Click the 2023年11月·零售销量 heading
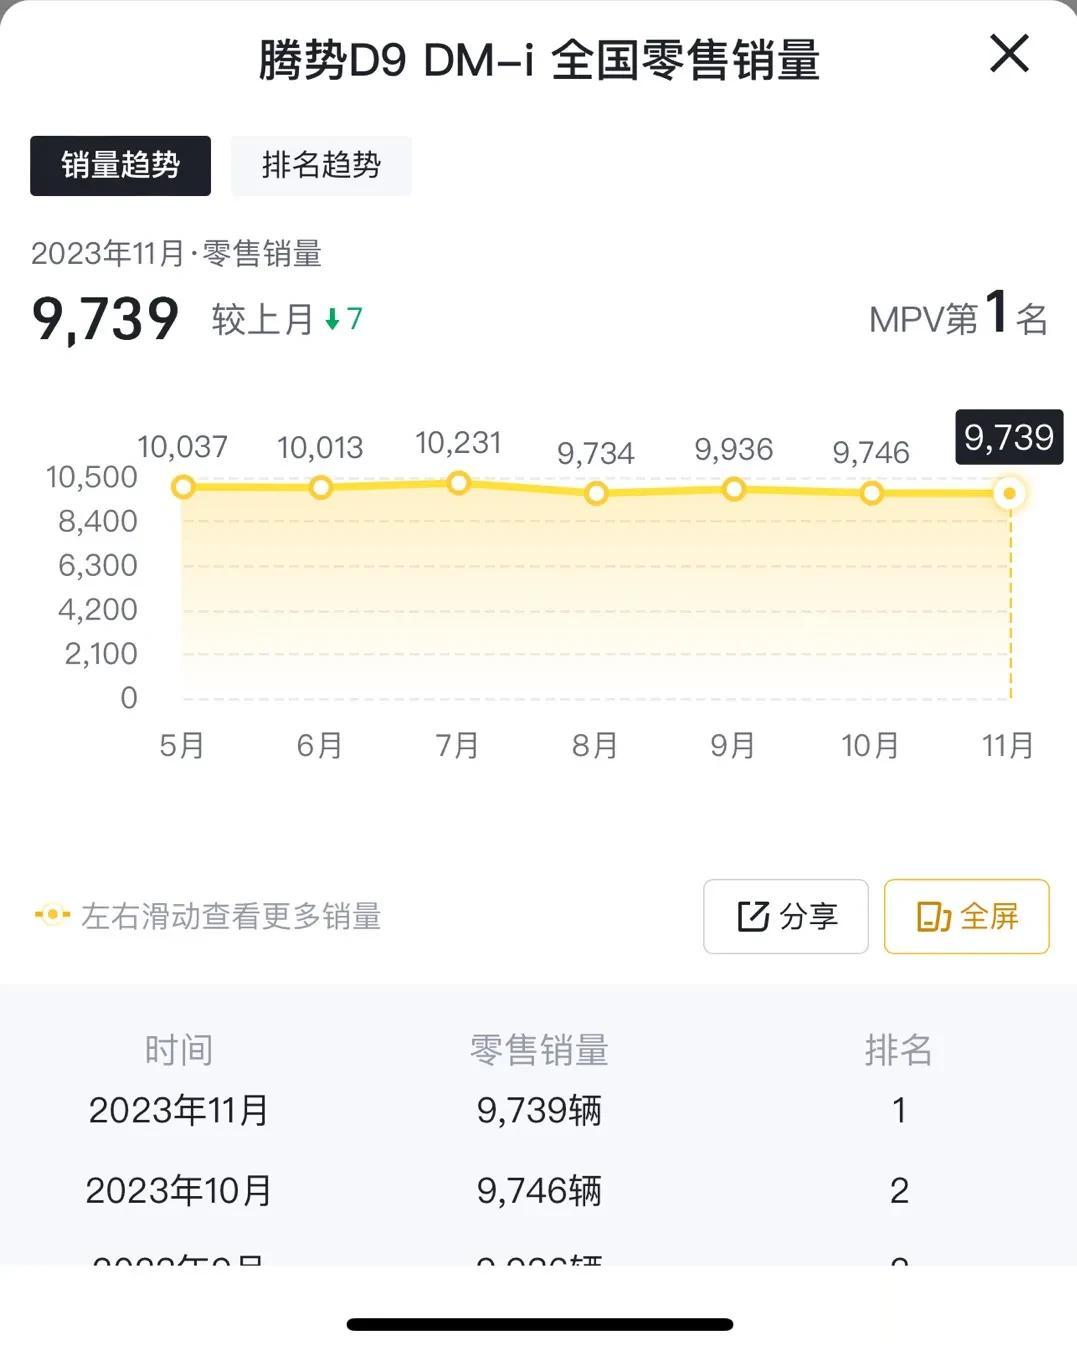This screenshot has height=1351, width=1077. coord(176,253)
